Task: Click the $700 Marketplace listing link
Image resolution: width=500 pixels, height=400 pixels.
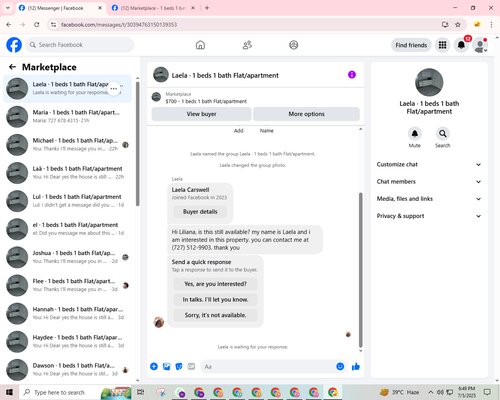Action: click(206, 101)
